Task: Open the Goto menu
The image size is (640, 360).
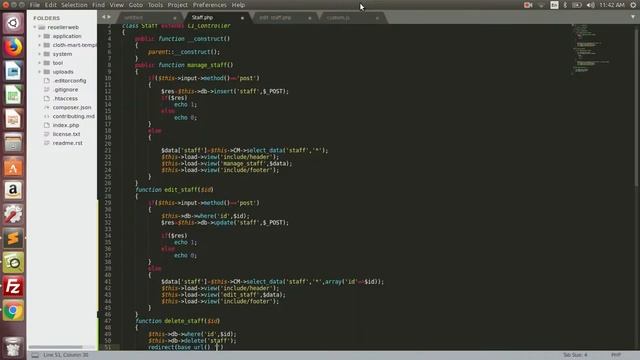Action: coord(136,5)
